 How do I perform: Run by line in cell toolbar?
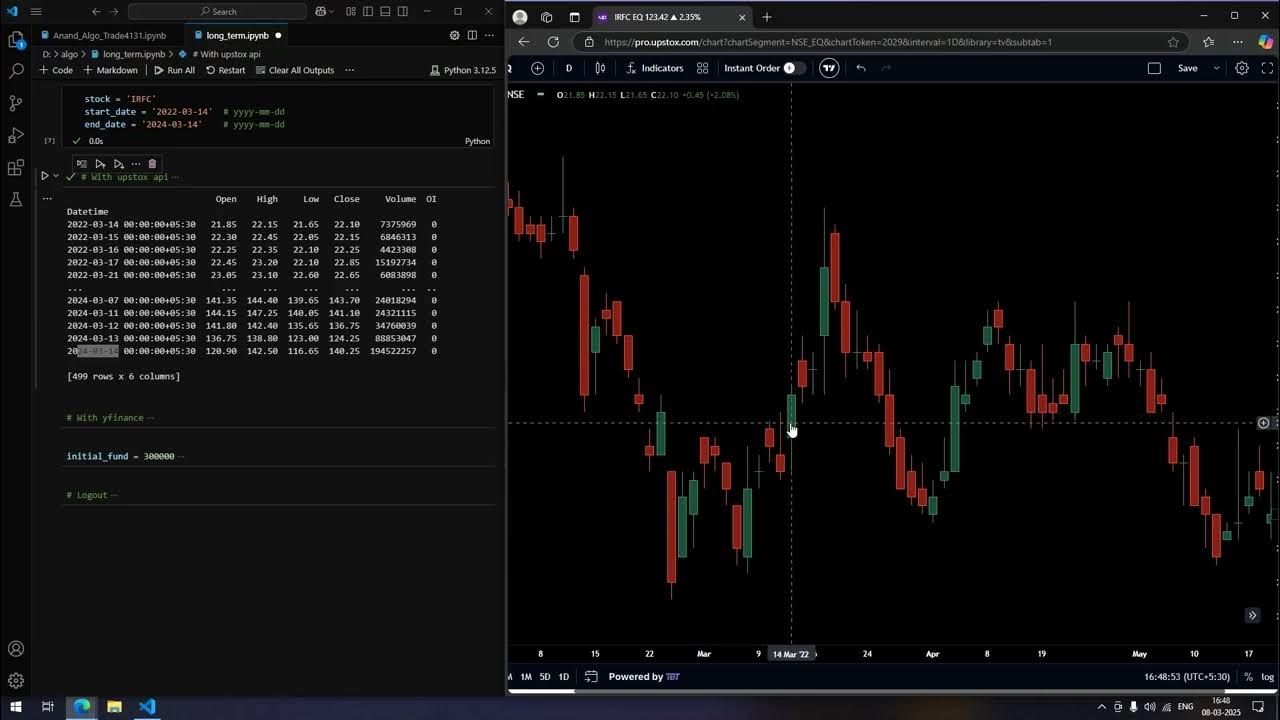tap(82, 163)
